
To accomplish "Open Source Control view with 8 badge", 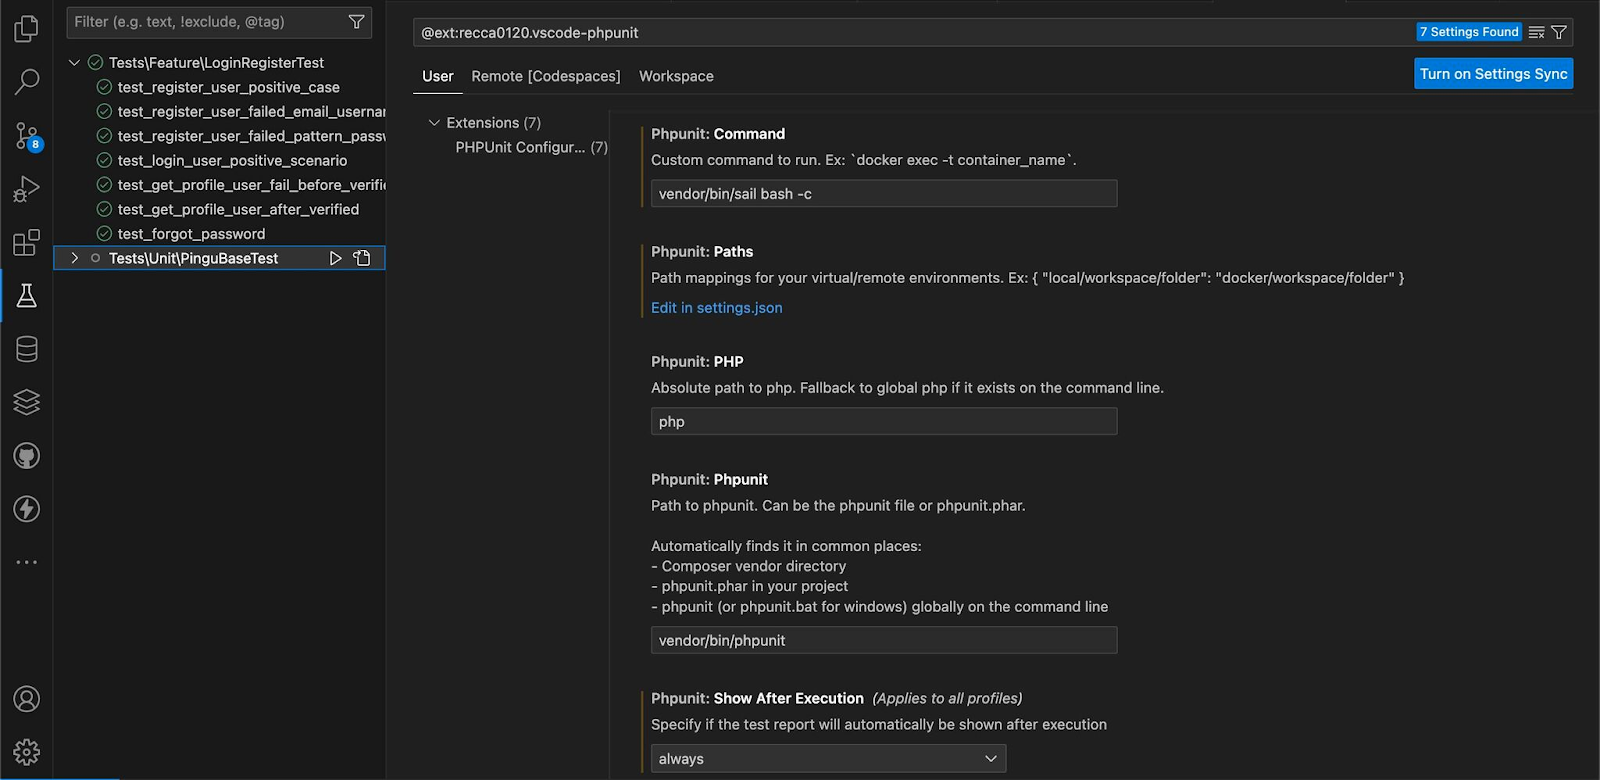I will (x=27, y=136).
